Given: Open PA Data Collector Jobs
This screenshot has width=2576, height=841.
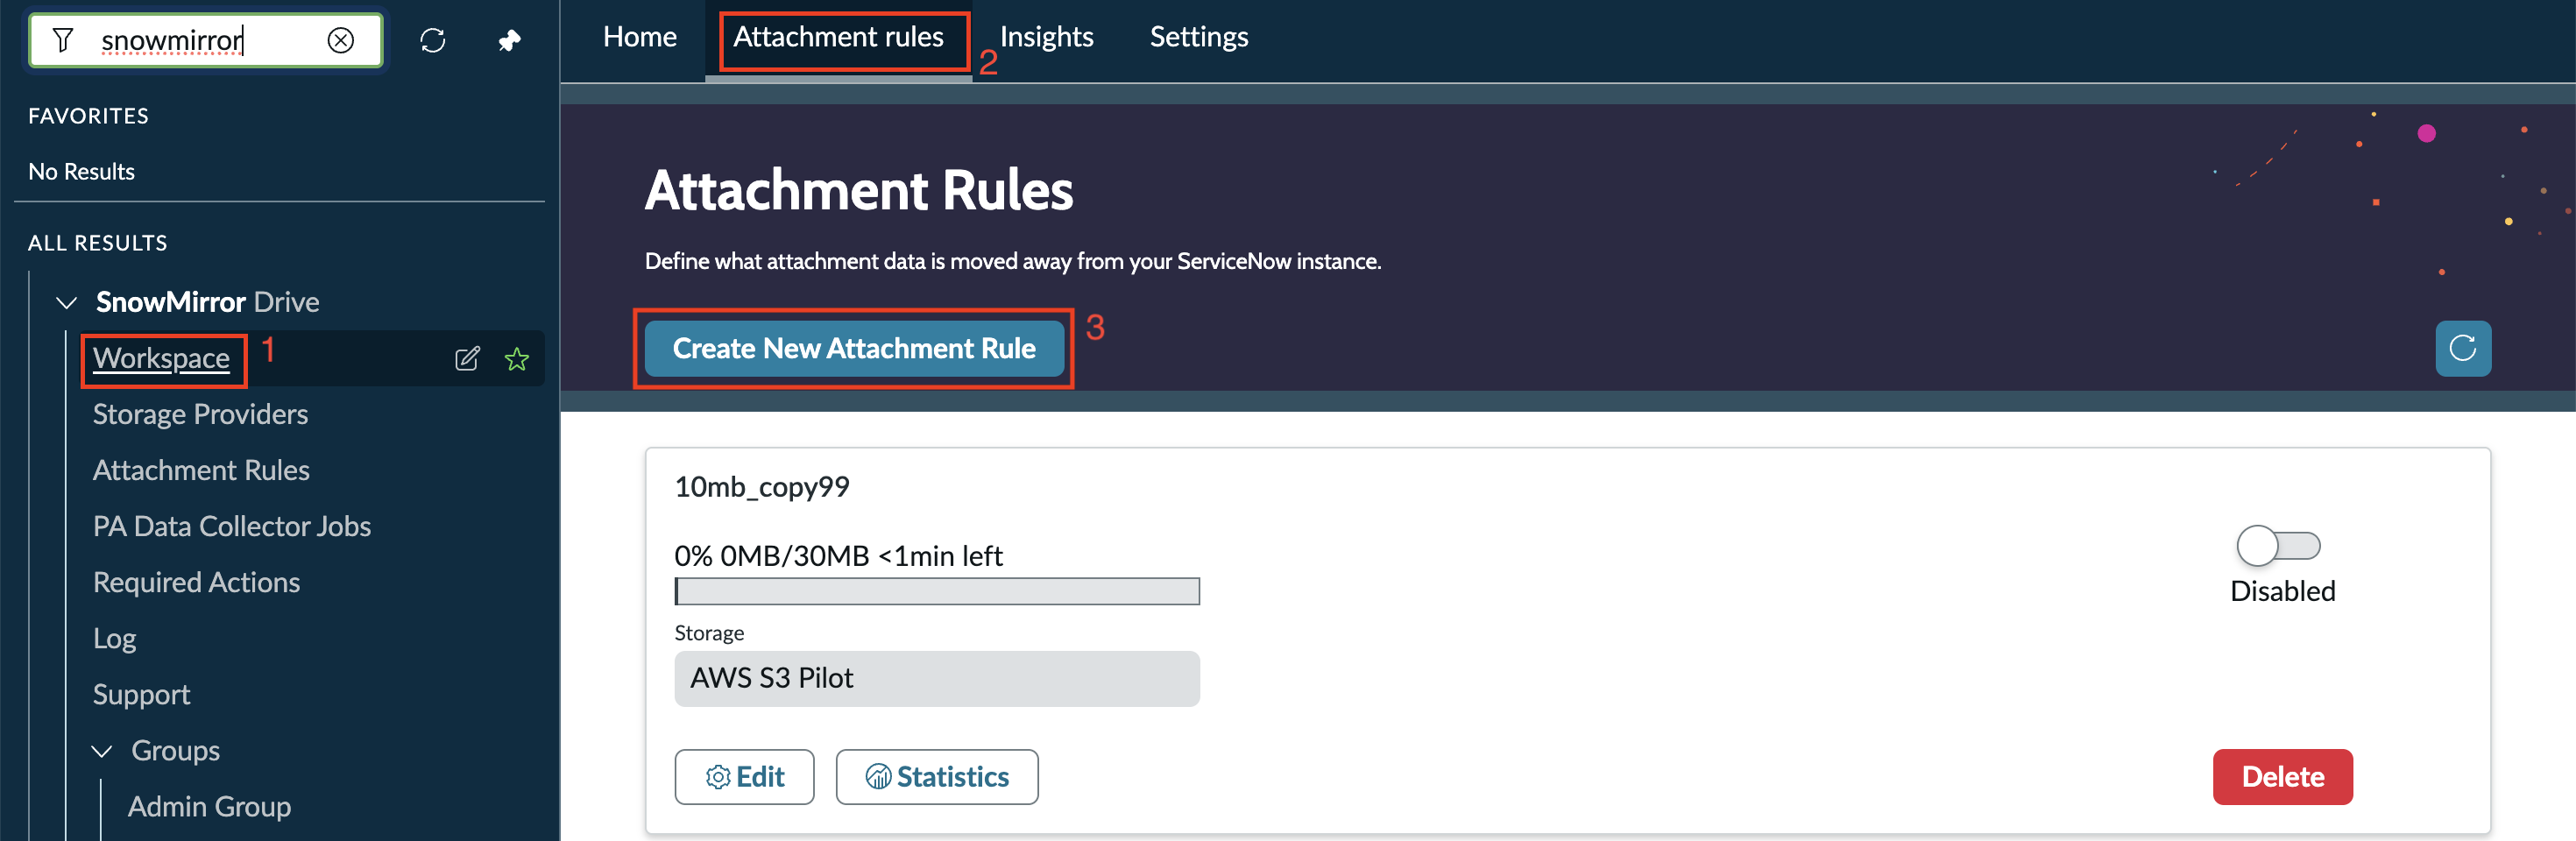Looking at the screenshot, I should 232,526.
